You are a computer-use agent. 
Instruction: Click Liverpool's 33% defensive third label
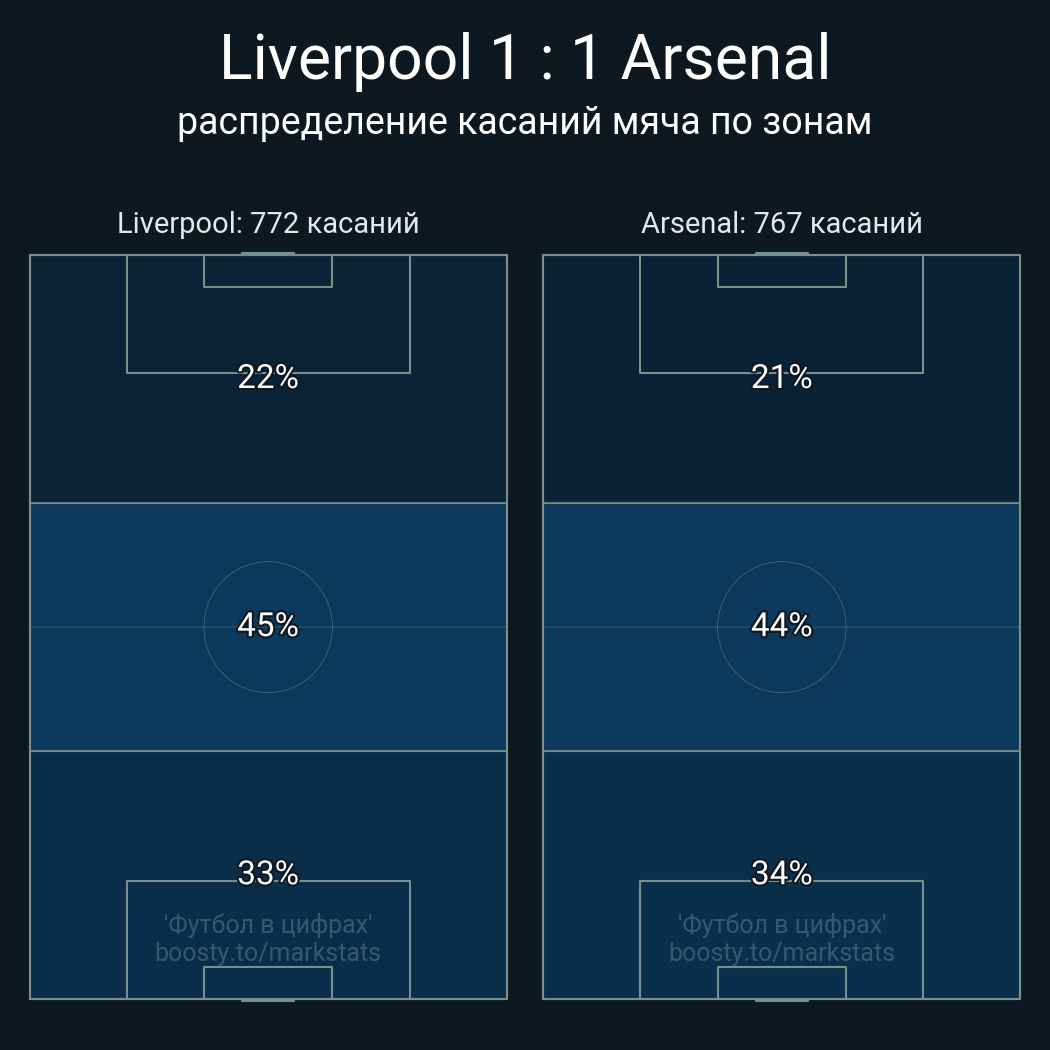pos(268,873)
